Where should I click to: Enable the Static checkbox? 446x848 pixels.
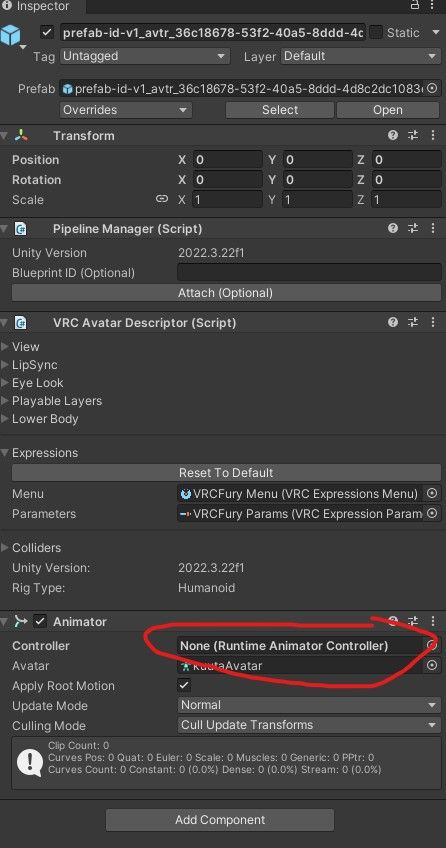376,32
